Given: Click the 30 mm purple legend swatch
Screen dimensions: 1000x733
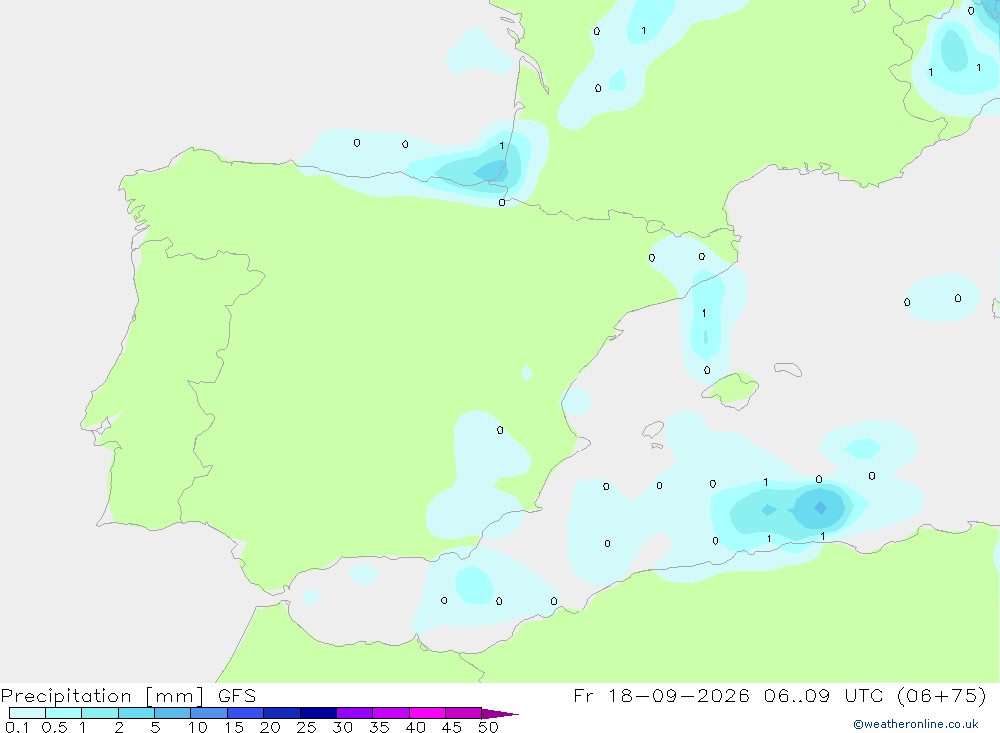Looking at the screenshot, I should point(355,713).
